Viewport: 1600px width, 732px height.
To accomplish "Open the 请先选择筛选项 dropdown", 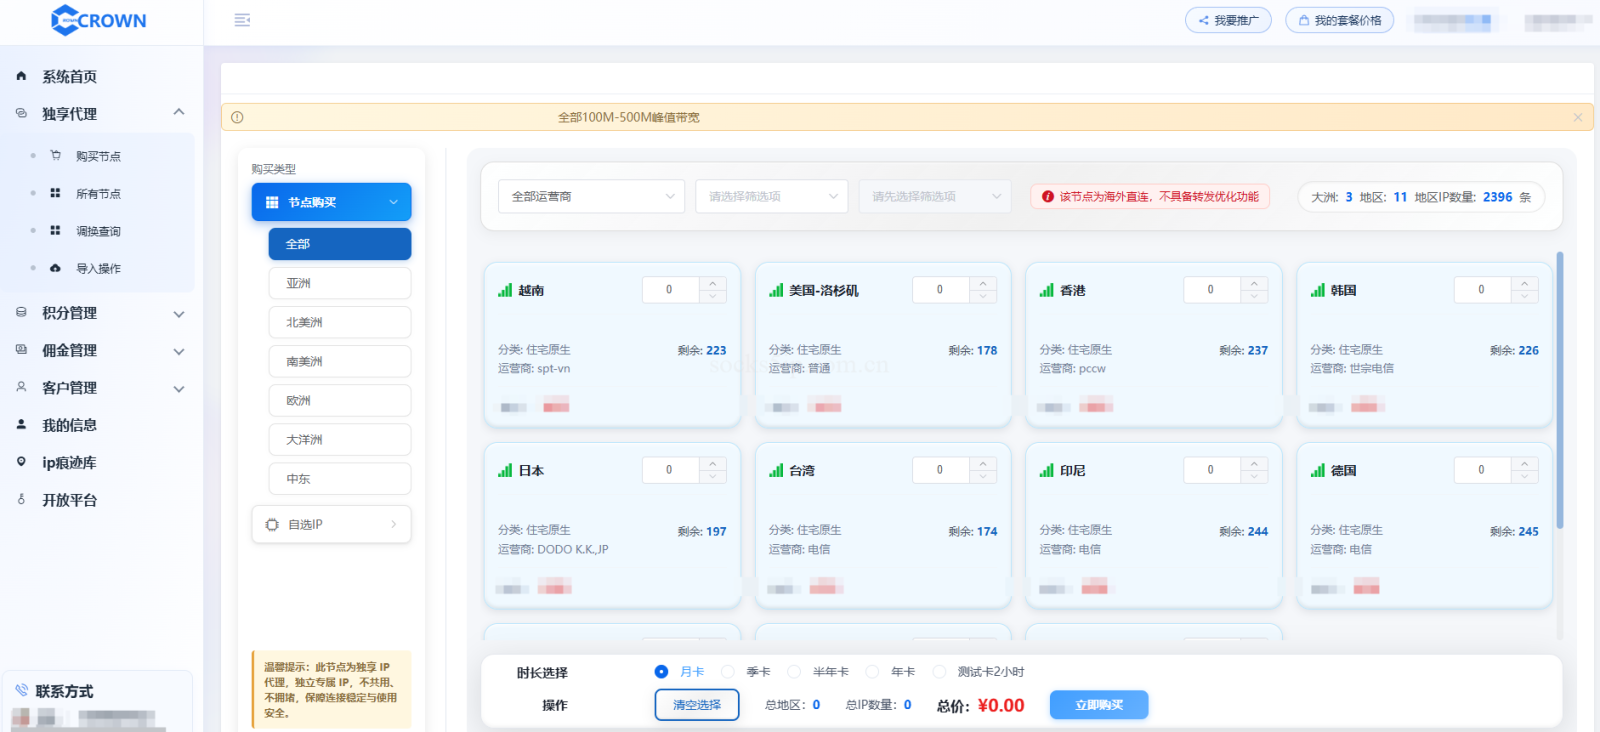I will tap(935, 196).
